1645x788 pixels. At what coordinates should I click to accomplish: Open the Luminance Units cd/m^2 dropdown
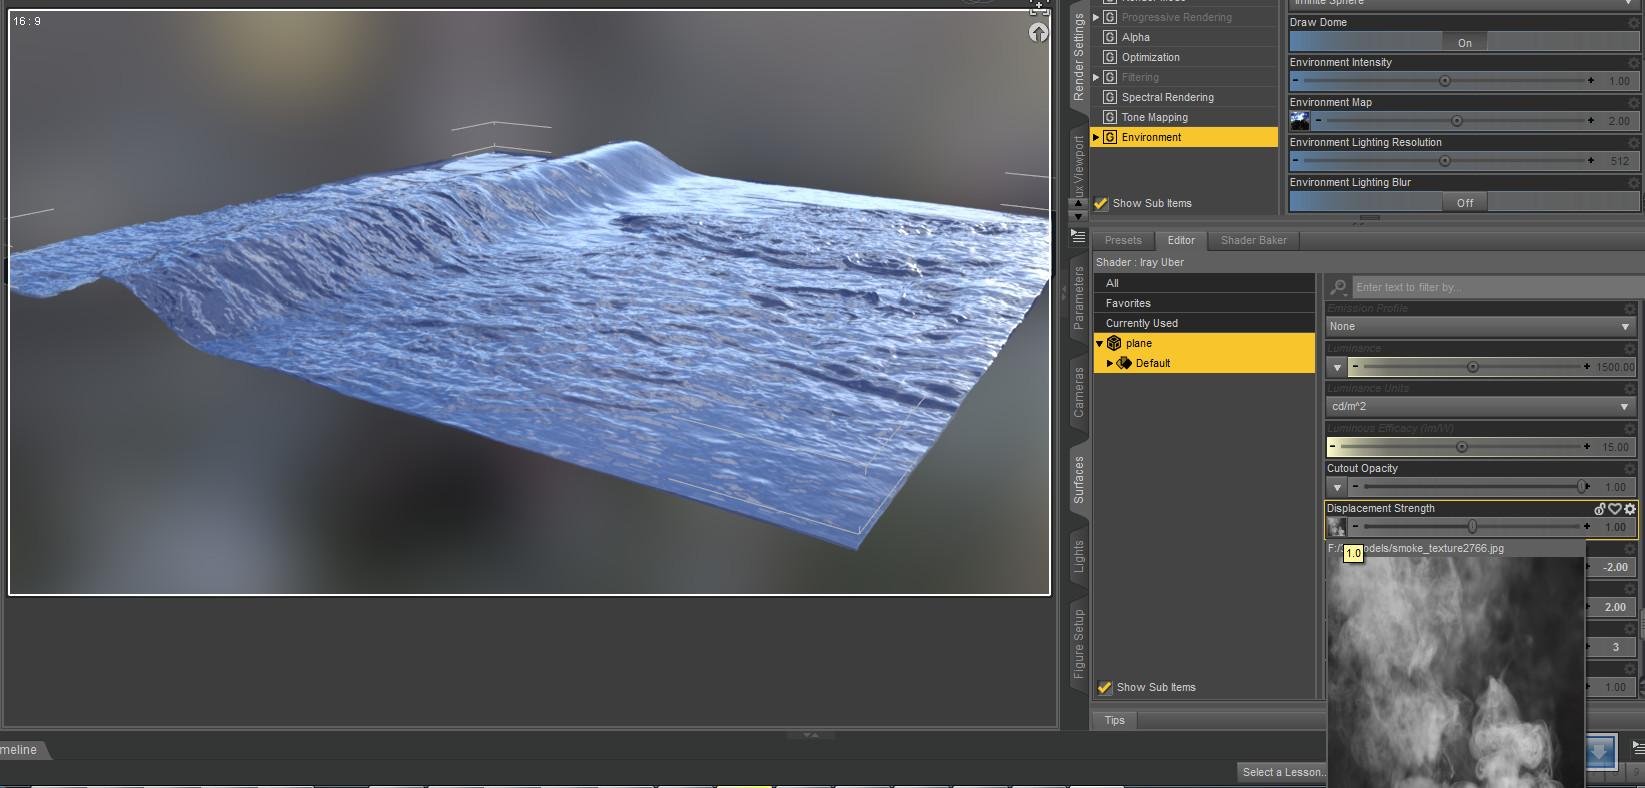1481,407
